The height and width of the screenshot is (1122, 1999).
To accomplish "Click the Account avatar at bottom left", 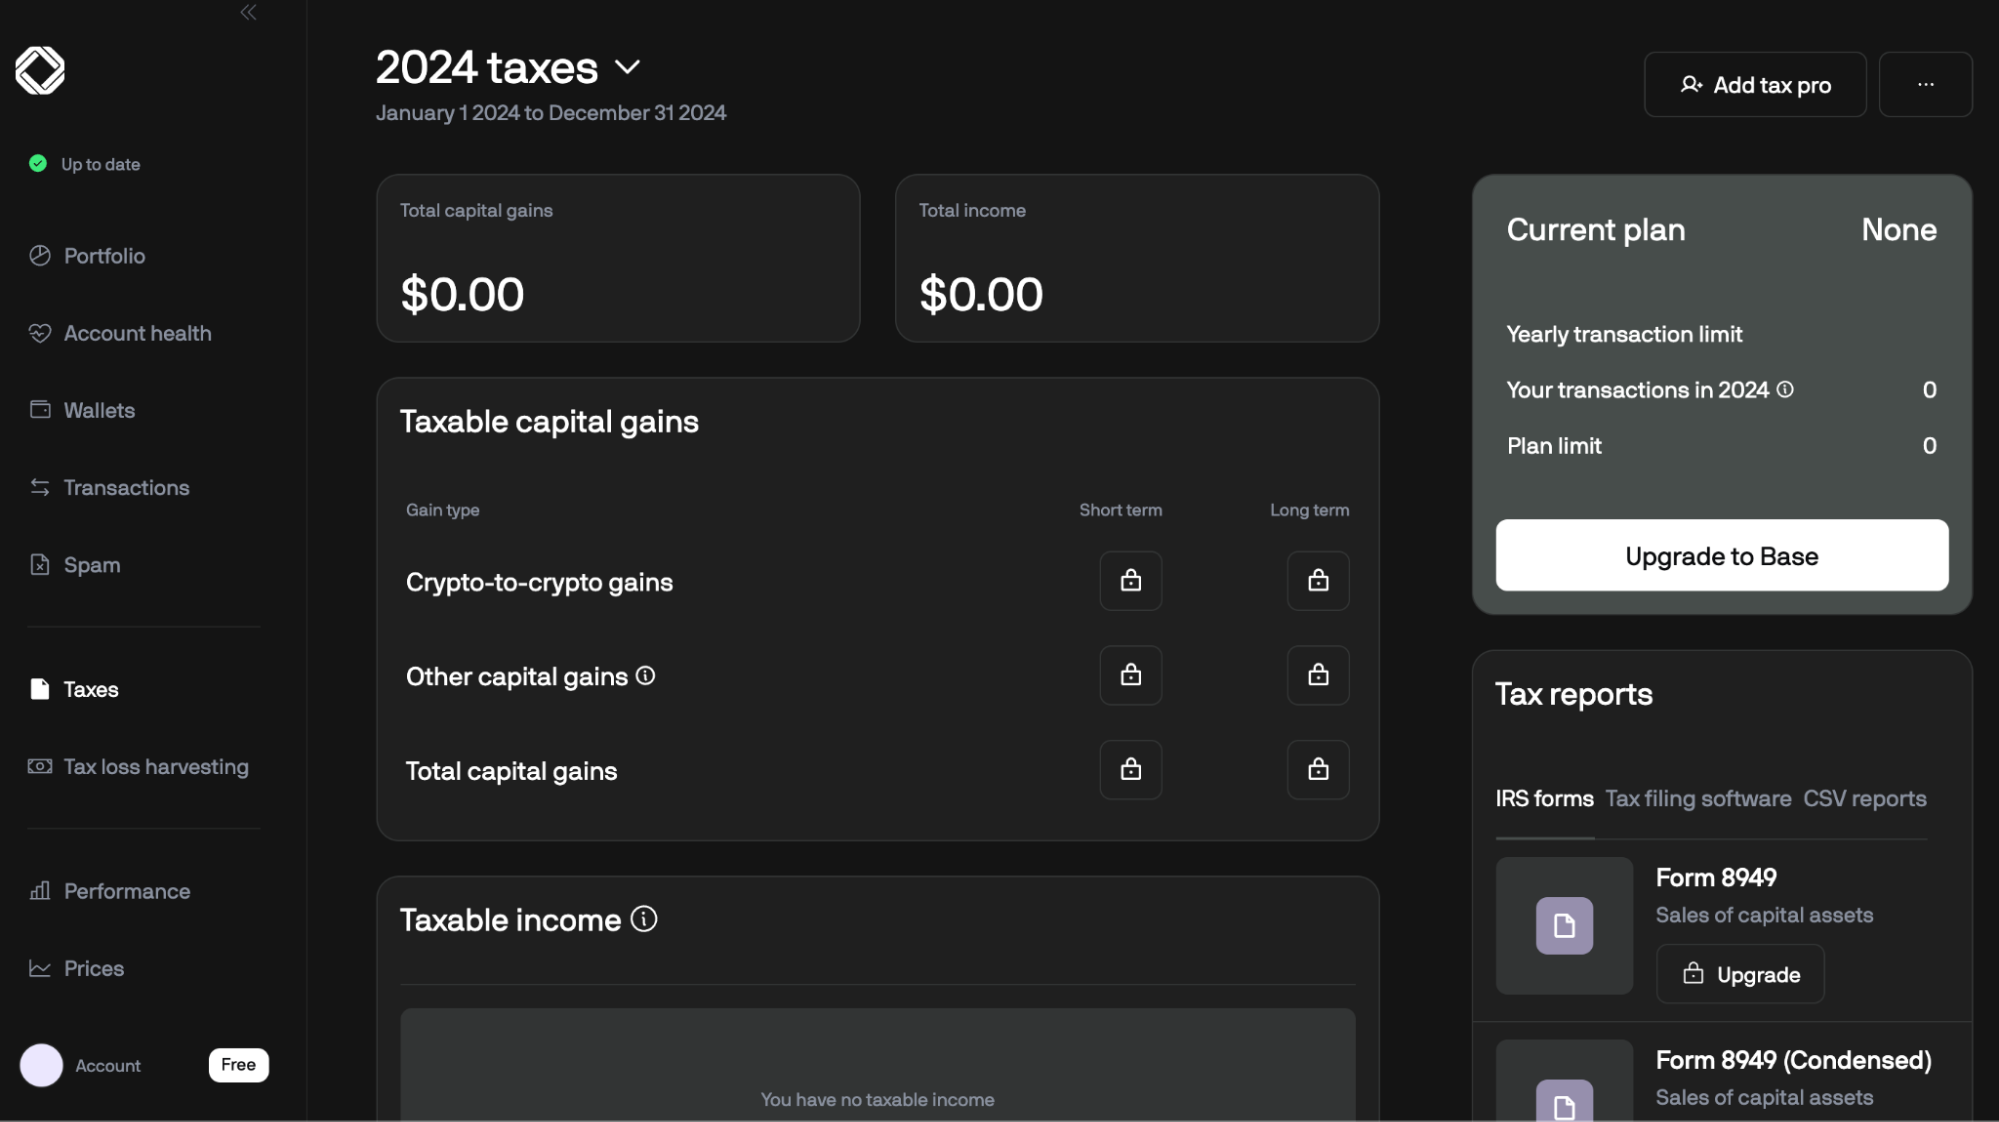I will pyautogui.click(x=42, y=1065).
